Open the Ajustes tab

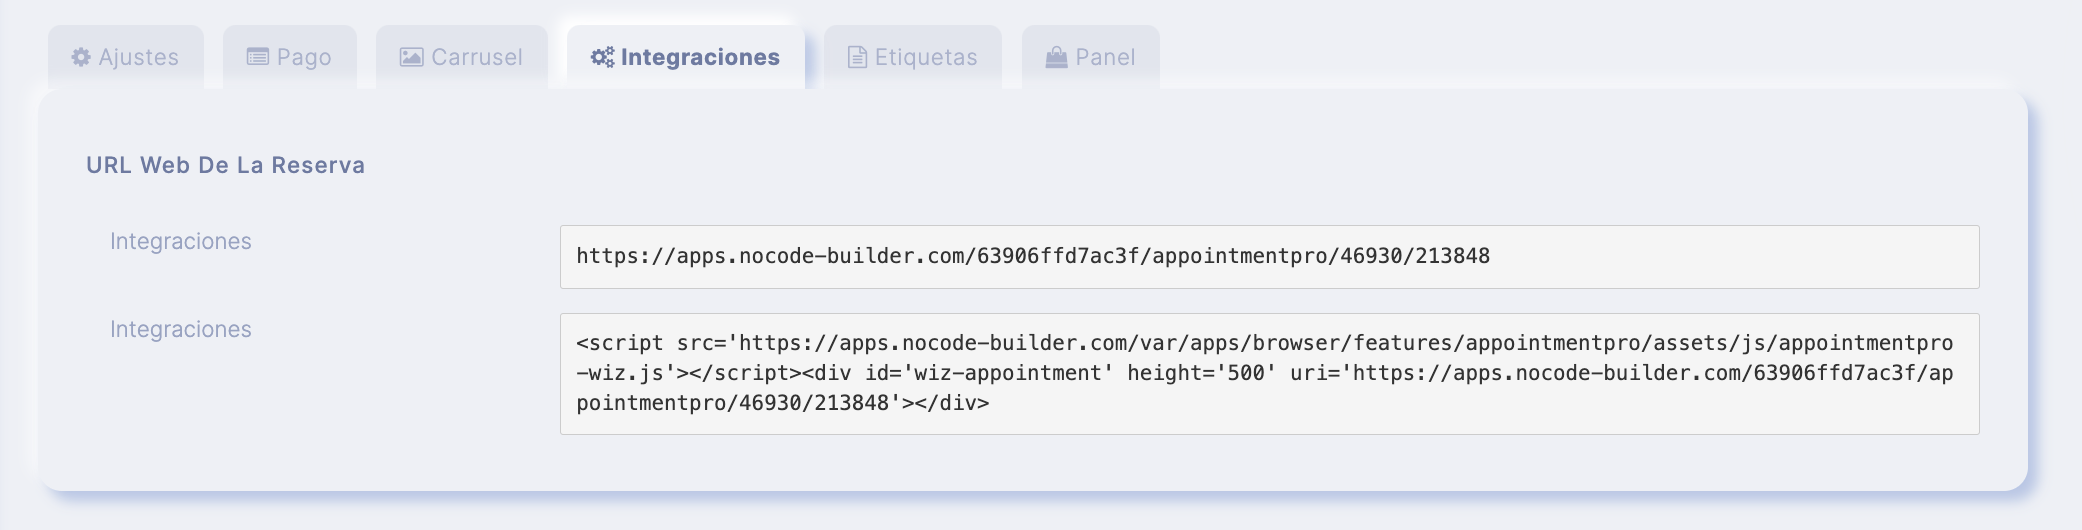click(x=126, y=57)
